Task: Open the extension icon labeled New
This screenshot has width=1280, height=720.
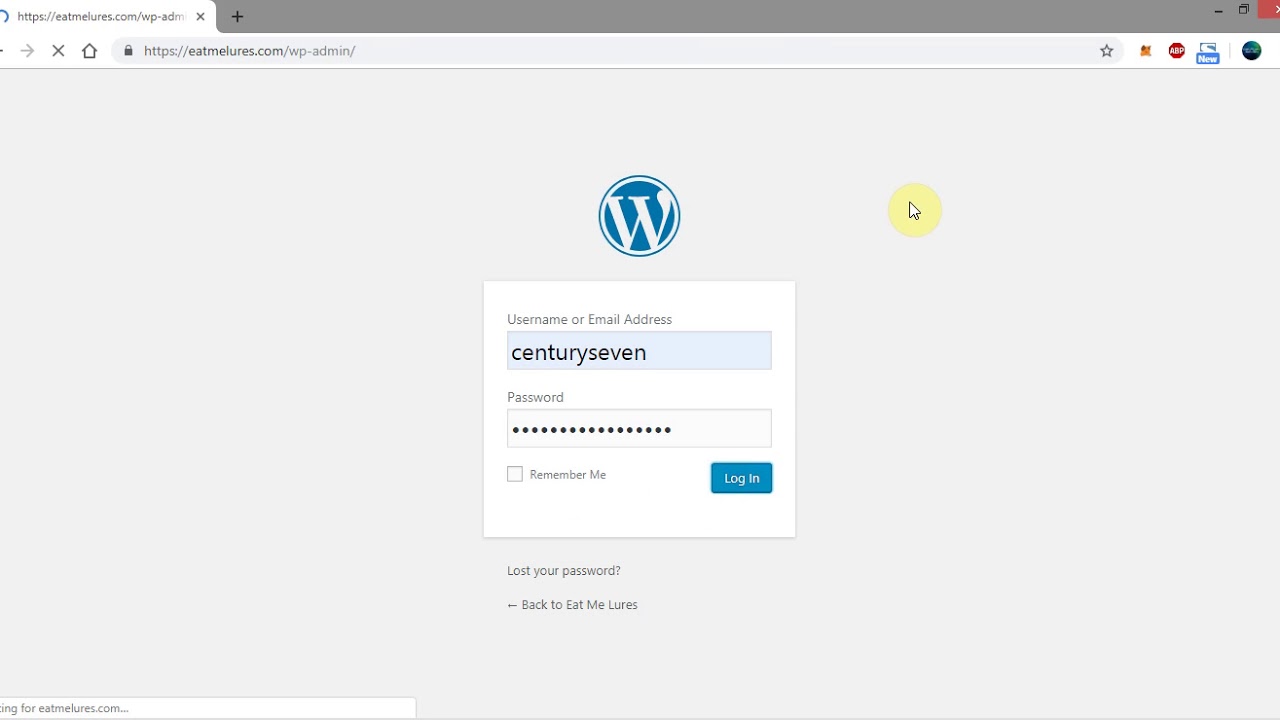Action: click(x=1208, y=53)
